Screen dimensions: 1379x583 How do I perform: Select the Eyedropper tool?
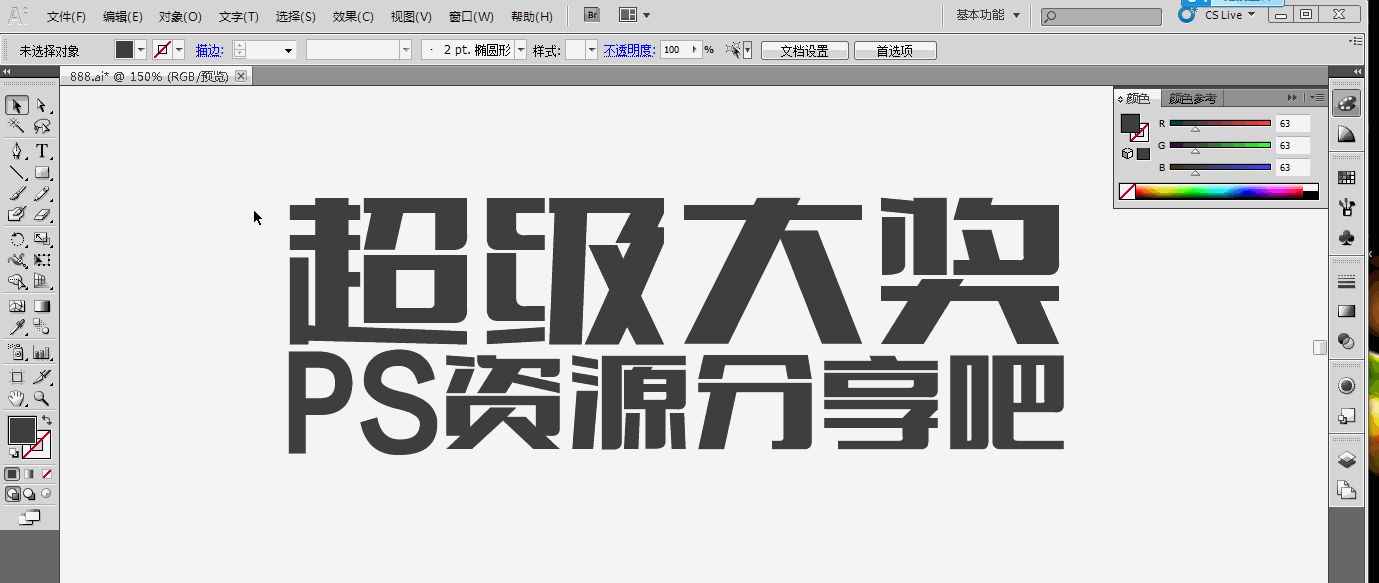16,325
